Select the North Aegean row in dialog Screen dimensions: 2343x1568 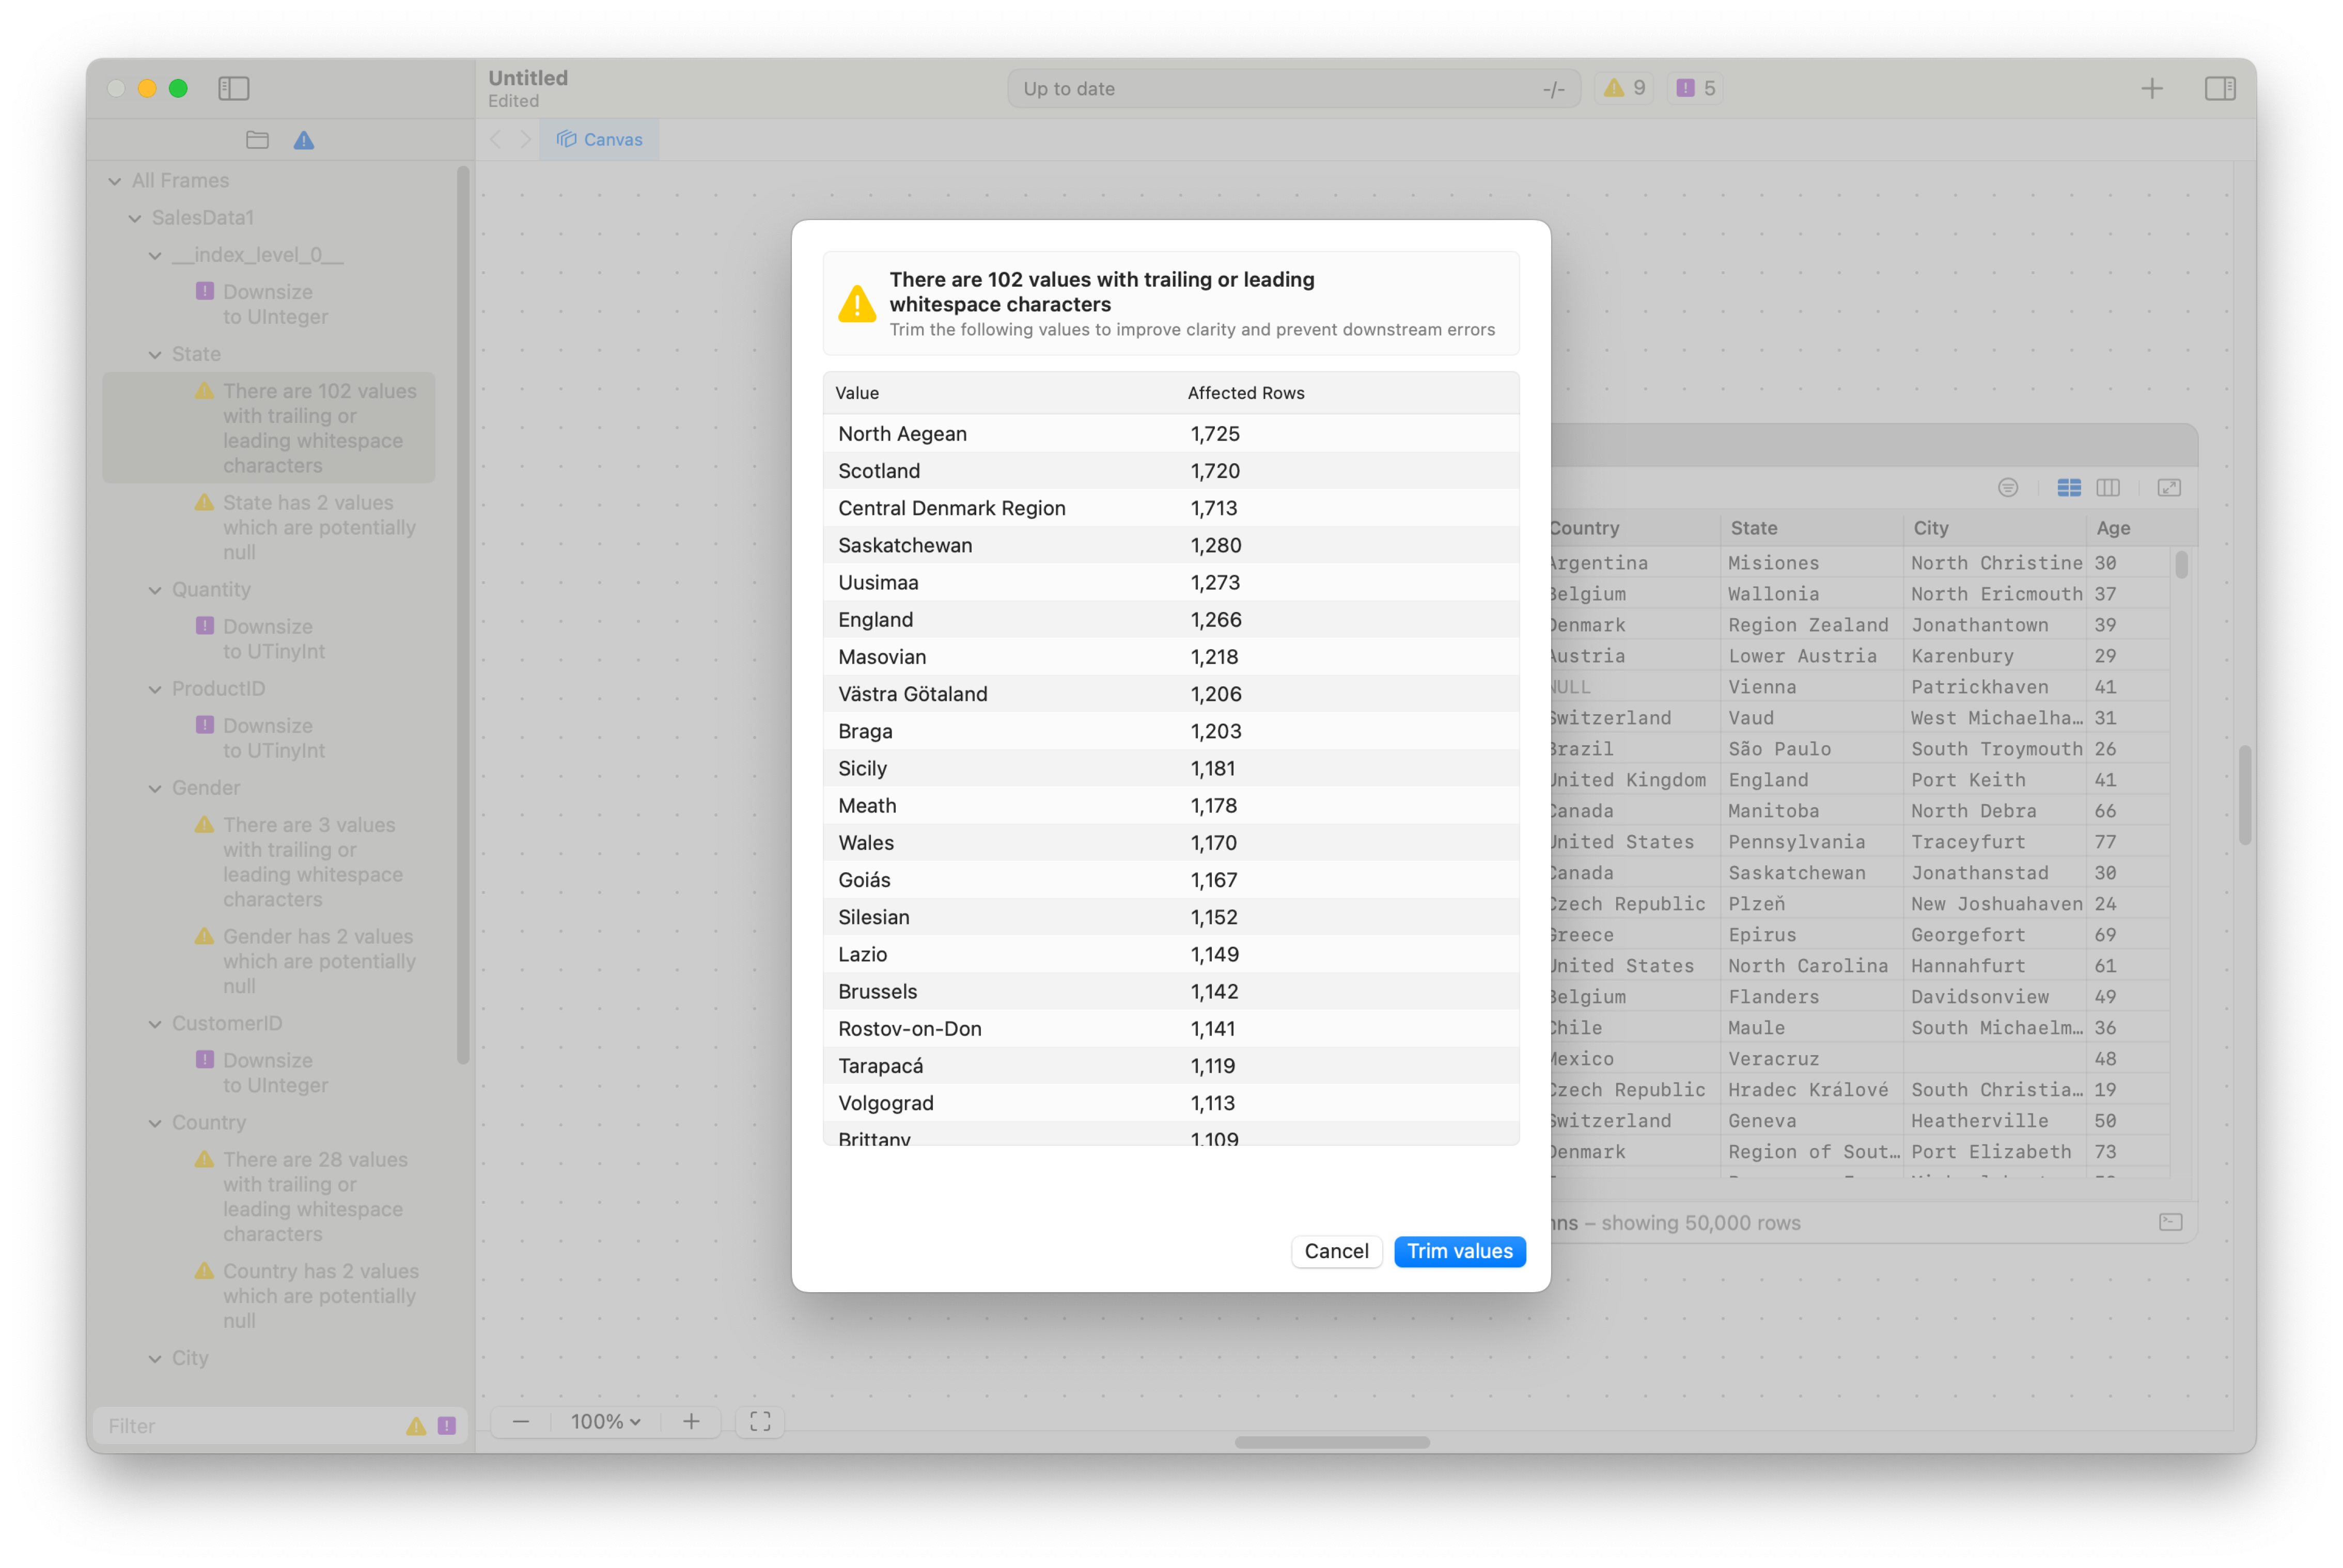(1170, 433)
